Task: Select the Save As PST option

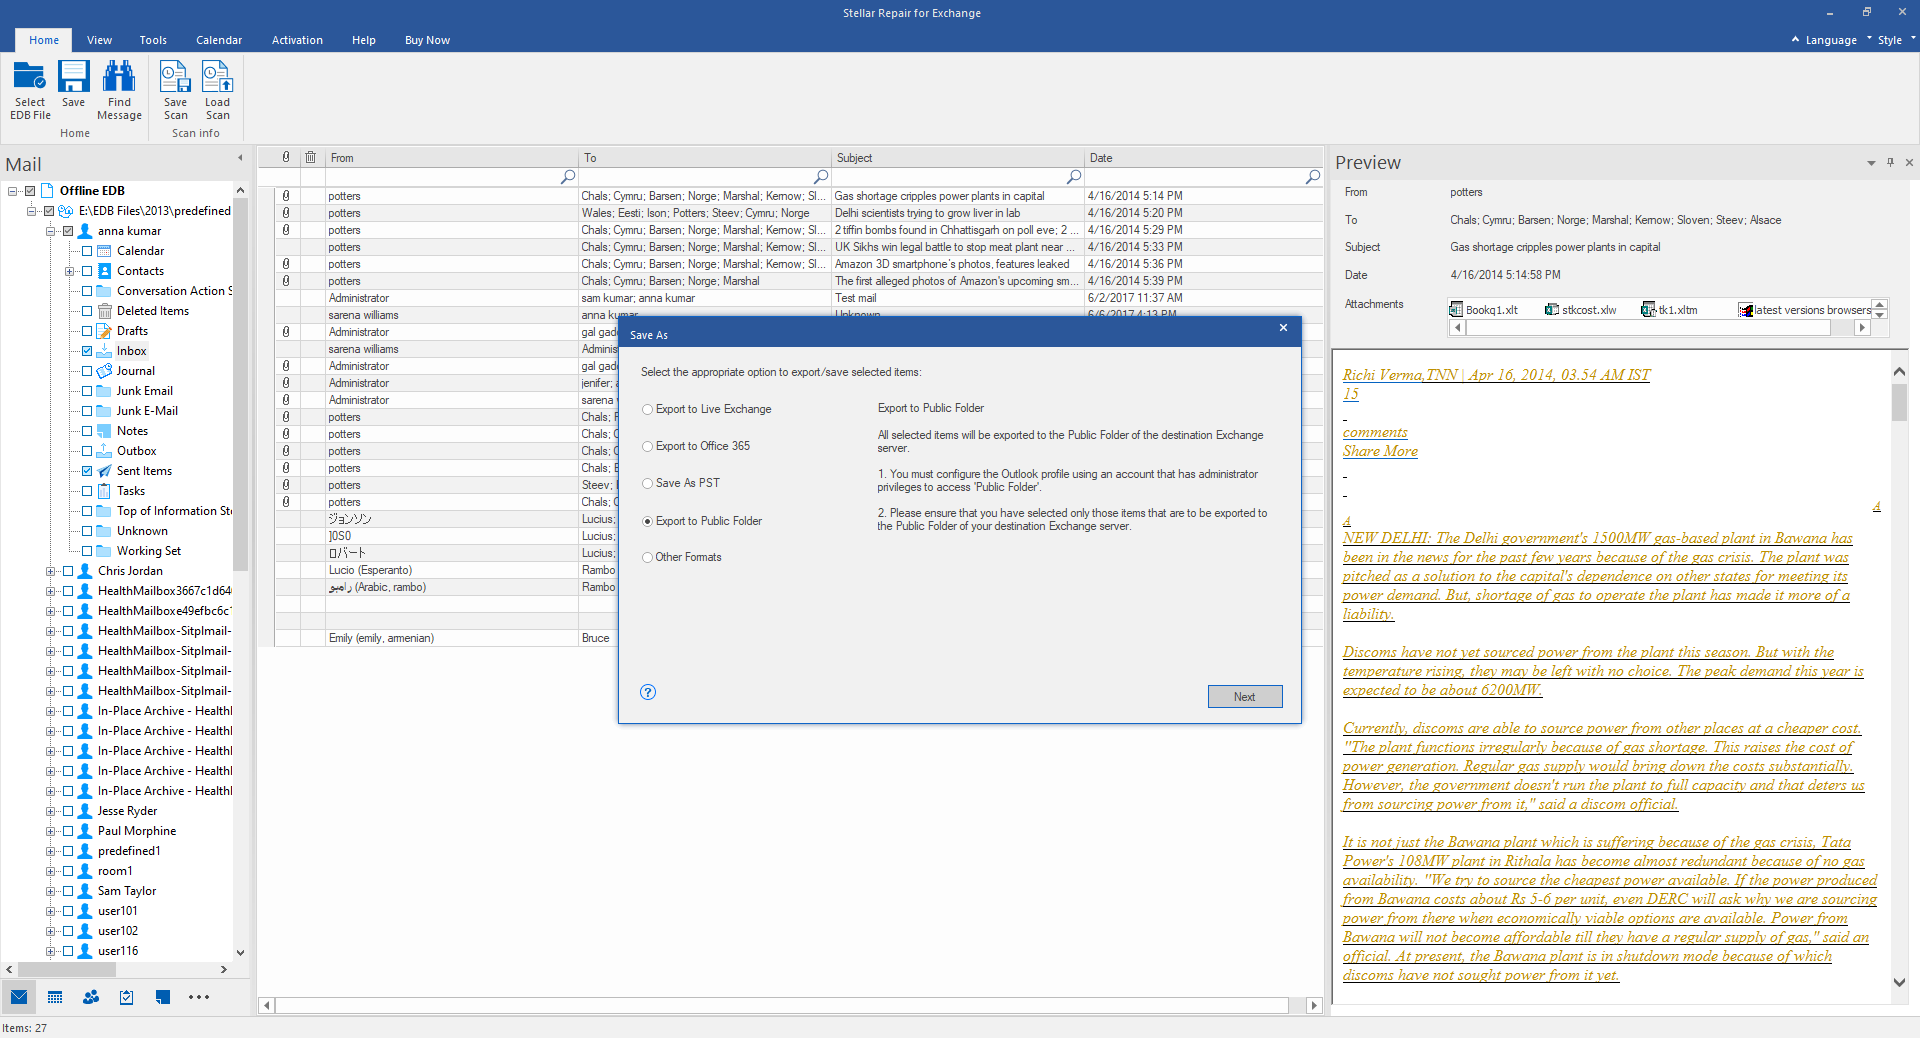Action: (x=648, y=483)
